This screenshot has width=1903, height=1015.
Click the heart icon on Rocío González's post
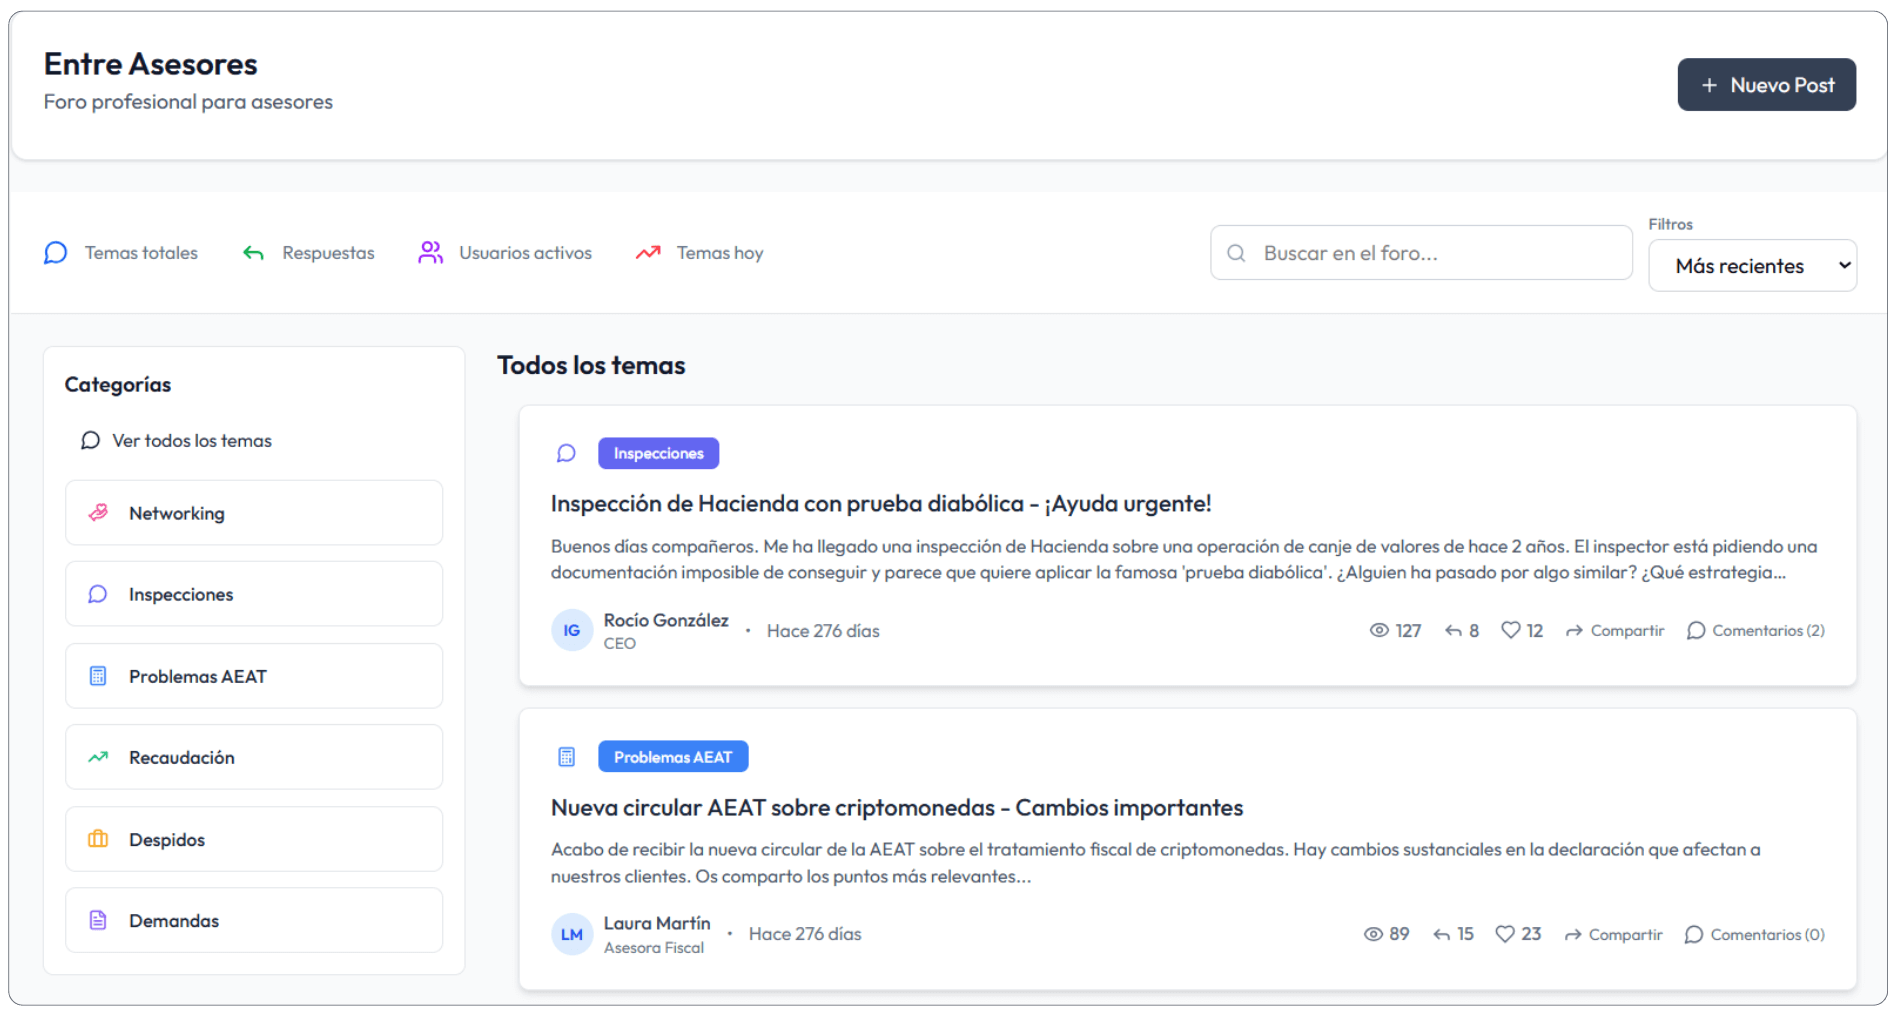coord(1510,630)
